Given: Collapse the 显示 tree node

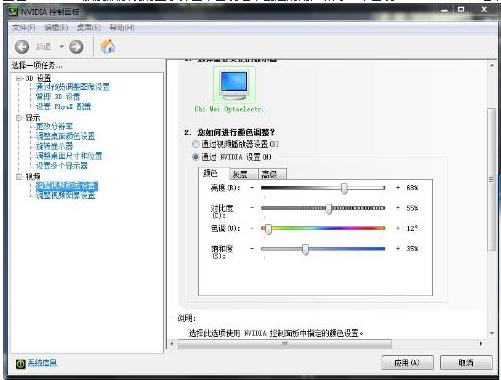Looking at the screenshot, I should (x=19, y=118).
